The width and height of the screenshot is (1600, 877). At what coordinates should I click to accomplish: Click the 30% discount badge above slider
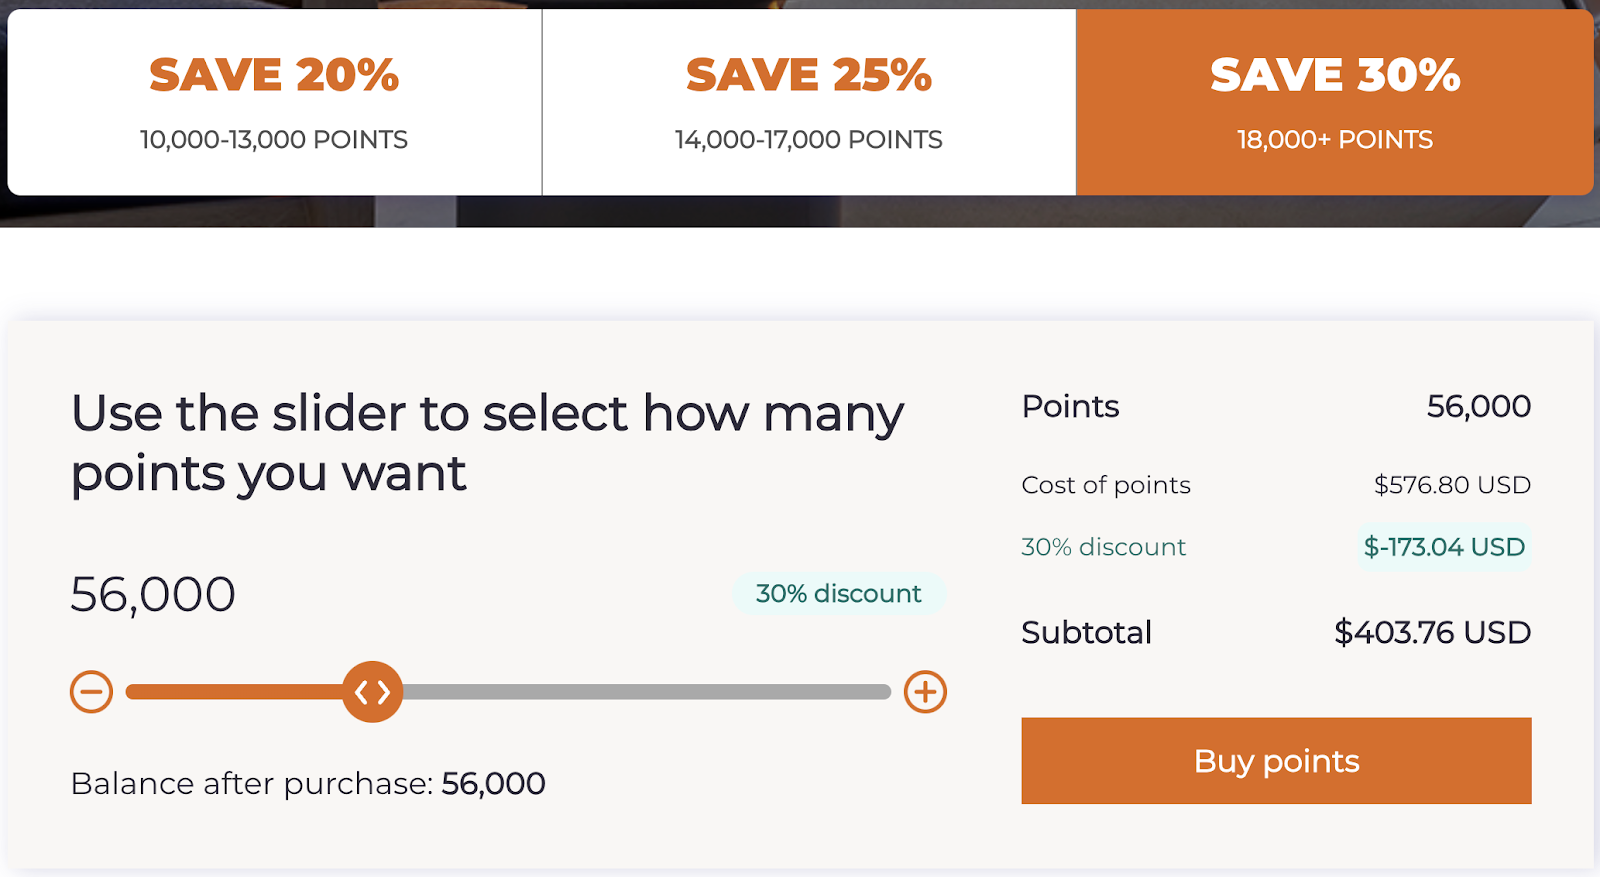pyautogui.click(x=838, y=594)
